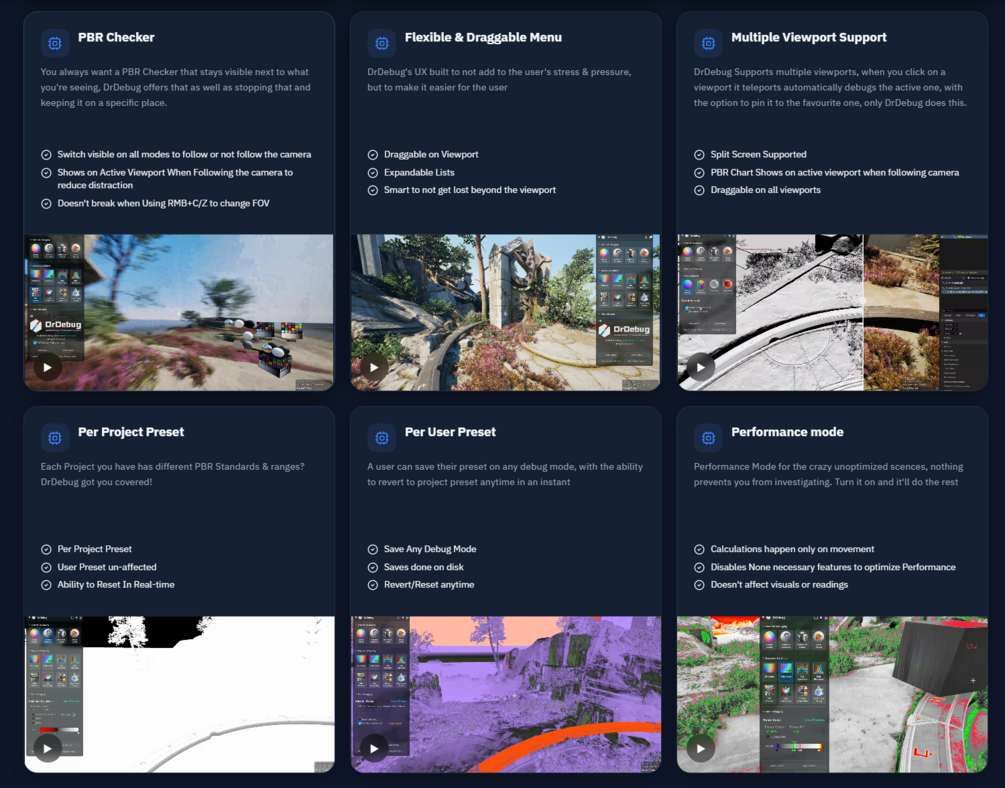Click check icon next to Saves done on disk
This screenshot has width=1005, height=788.
(x=372, y=567)
